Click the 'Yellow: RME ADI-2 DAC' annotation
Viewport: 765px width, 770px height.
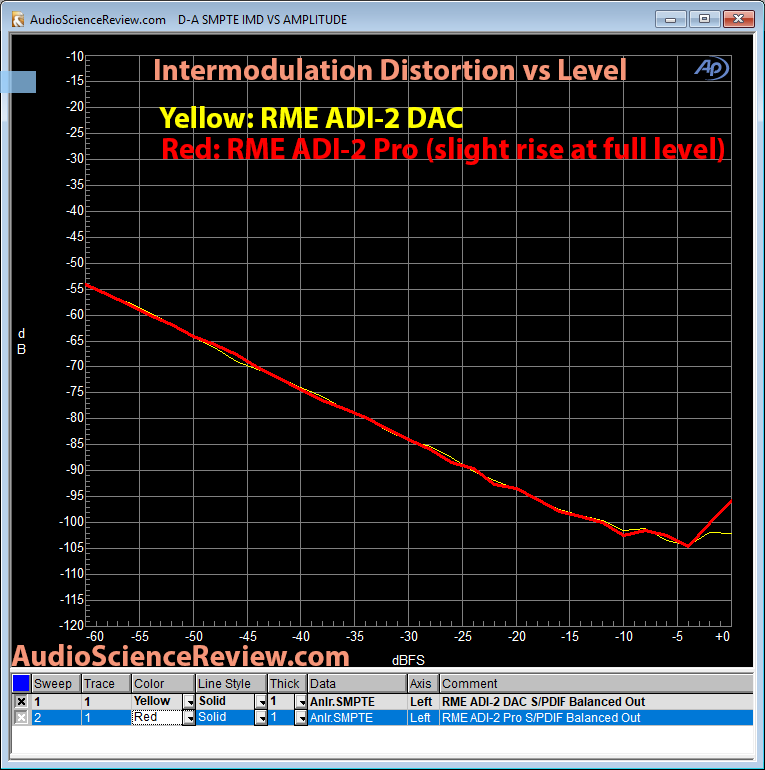311,118
